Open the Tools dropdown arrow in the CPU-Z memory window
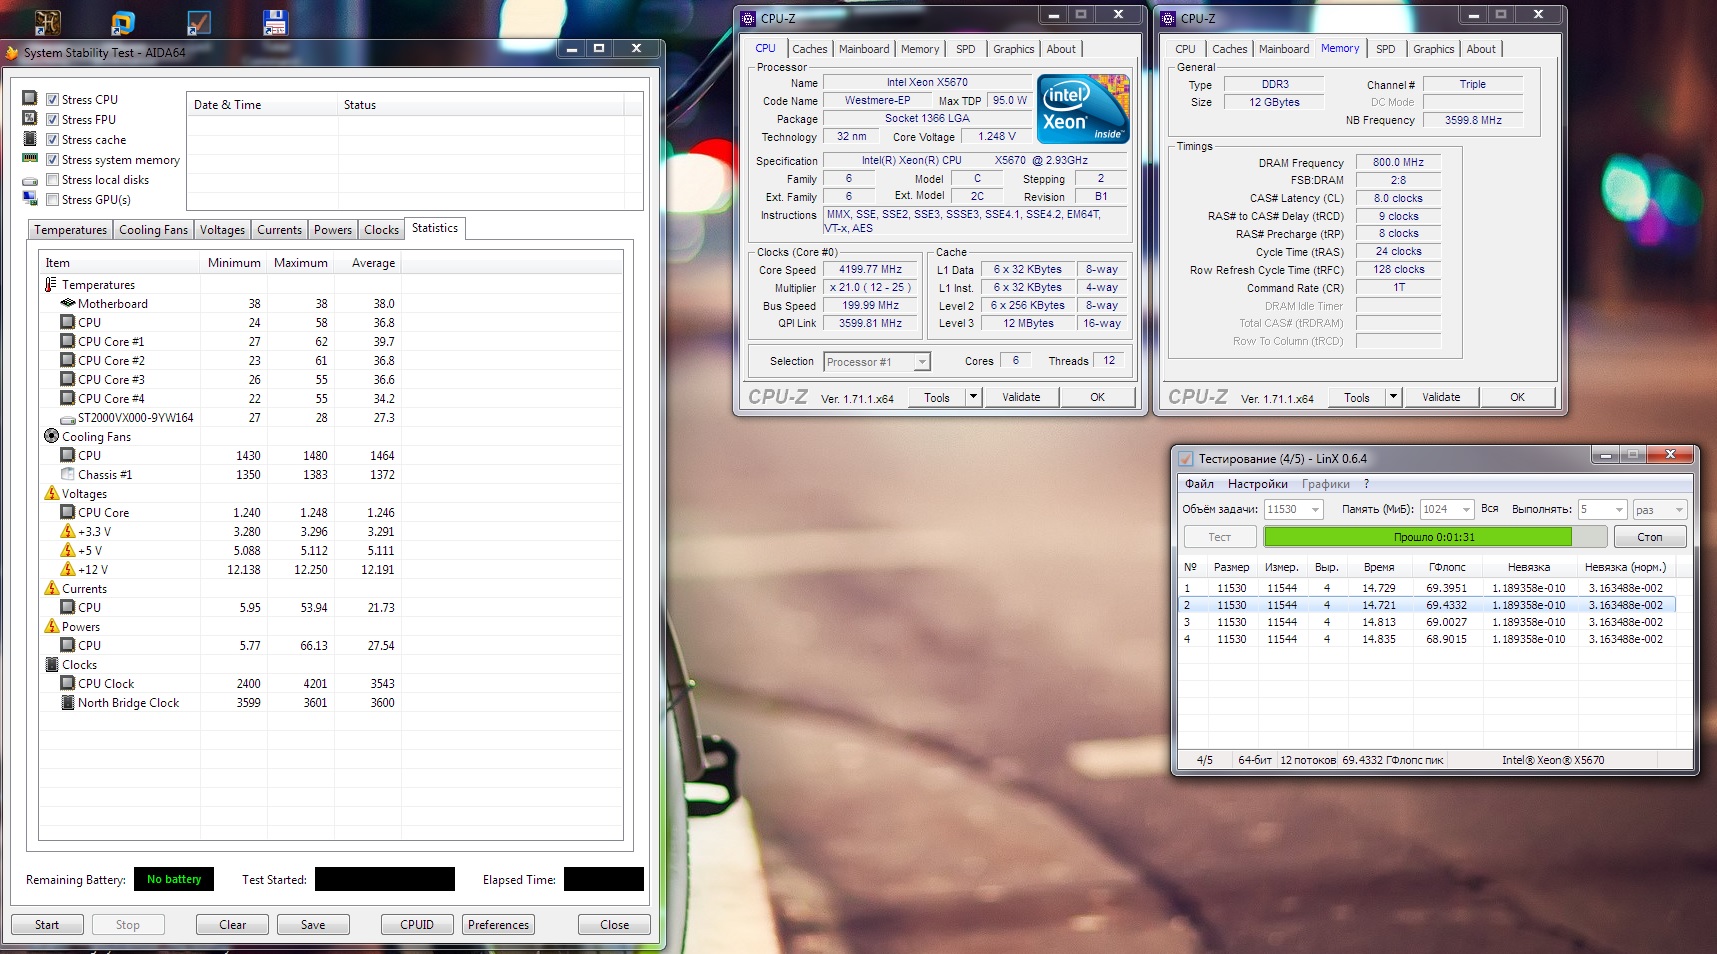 coord(1392,397)
